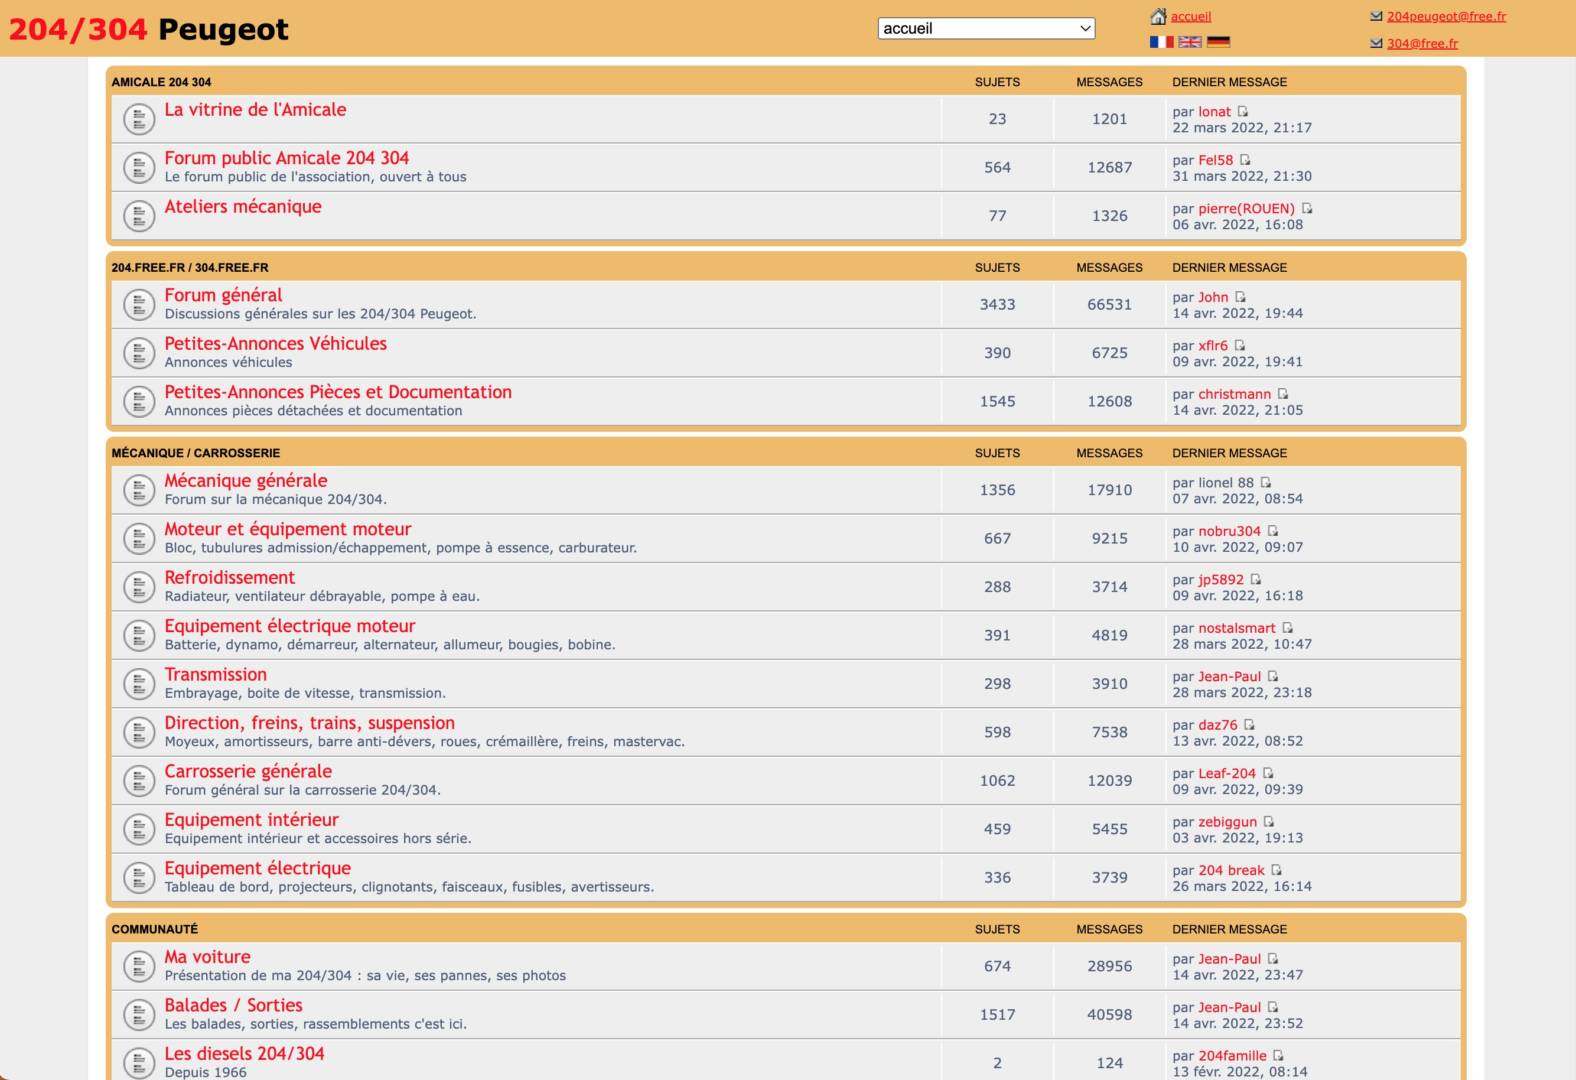This screenshot has width=1576, height=1080.
Task: Click forum icon for Equipement électrique
Action: [x=139, y=878]
